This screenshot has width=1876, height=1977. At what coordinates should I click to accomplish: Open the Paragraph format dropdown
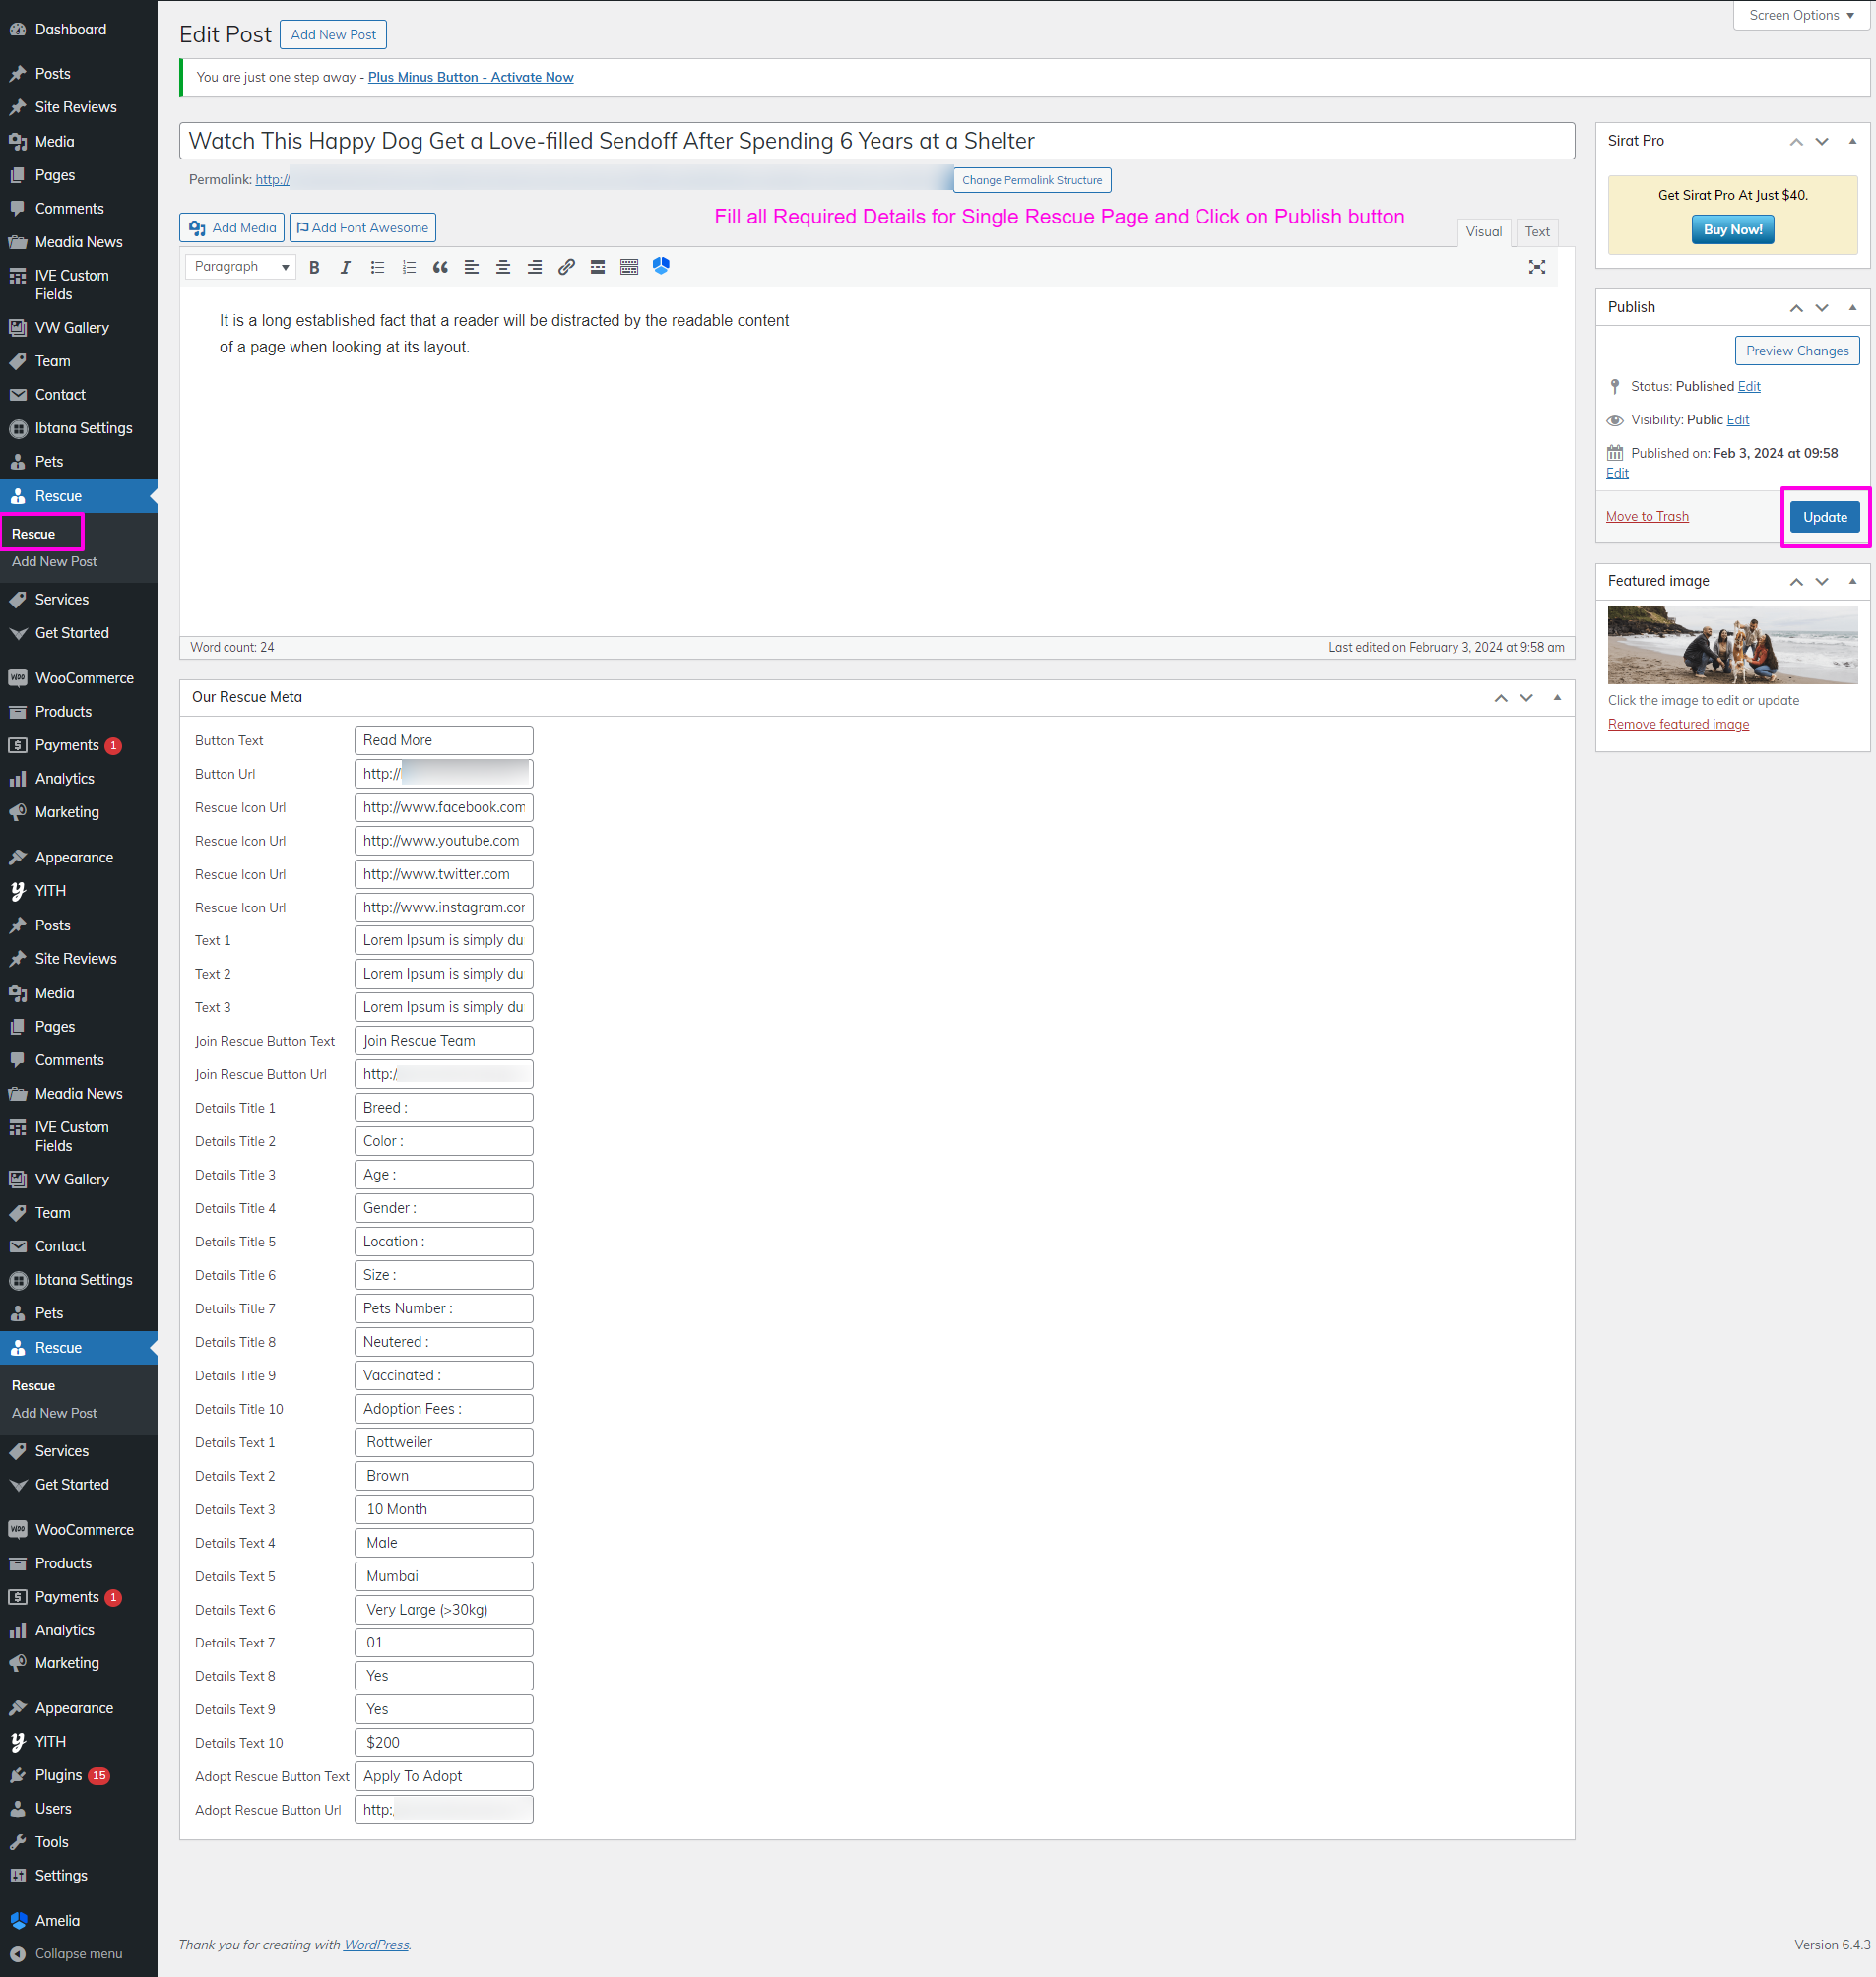[x=241, y=267]
